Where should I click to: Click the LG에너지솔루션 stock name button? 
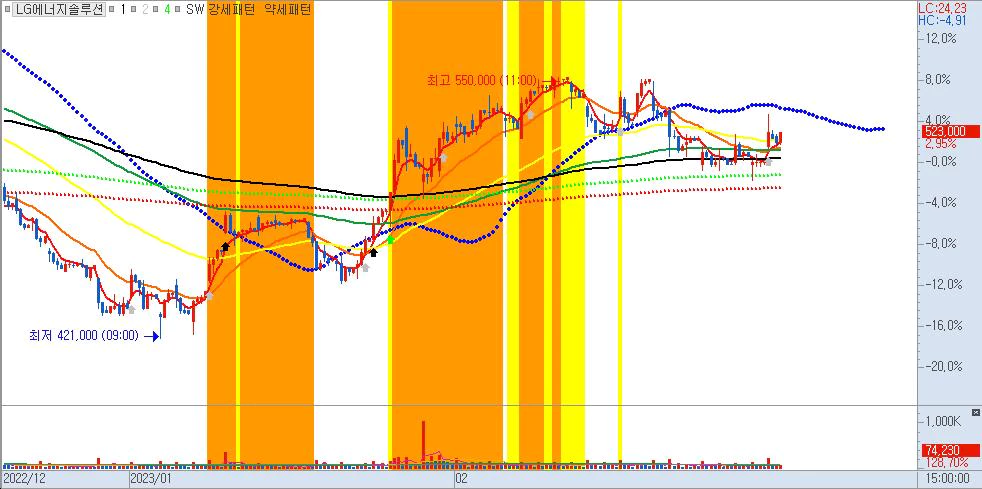coord(59,9)
